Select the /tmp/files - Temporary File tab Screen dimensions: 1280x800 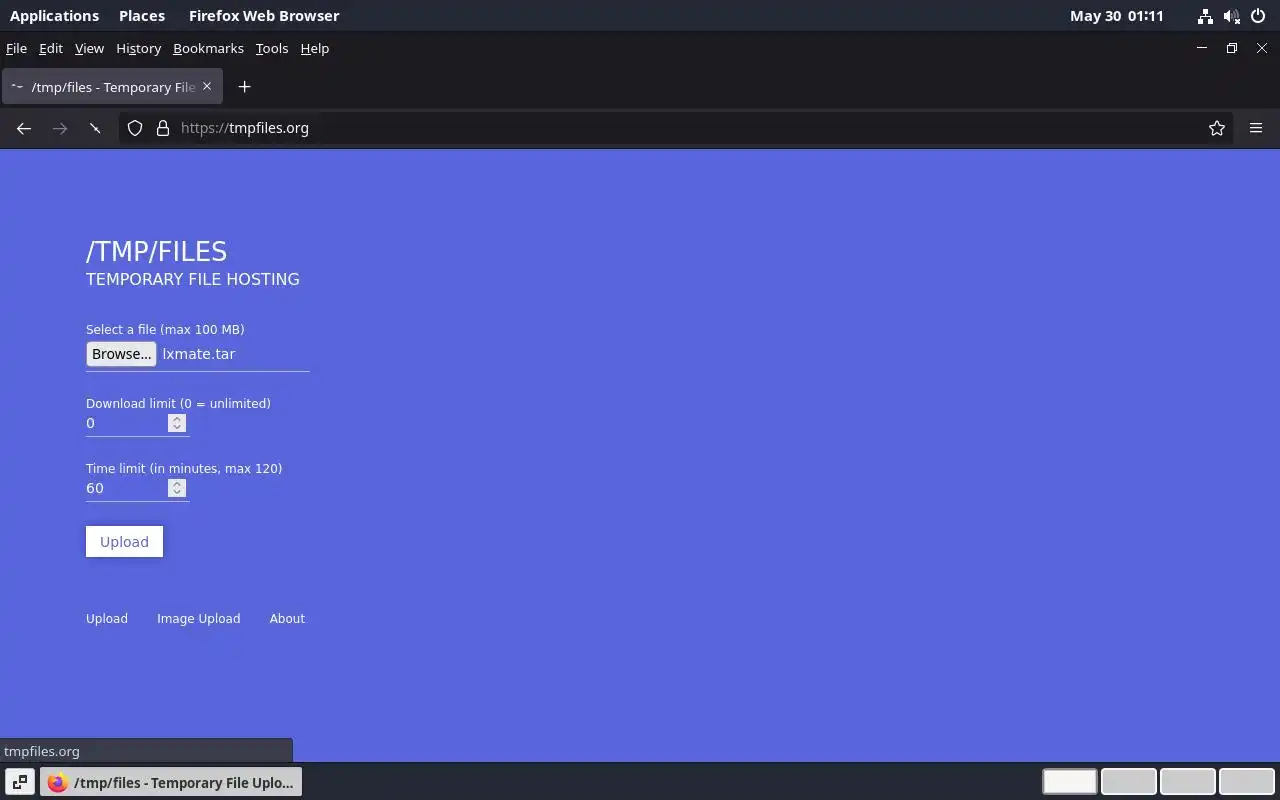pos(112,87)
